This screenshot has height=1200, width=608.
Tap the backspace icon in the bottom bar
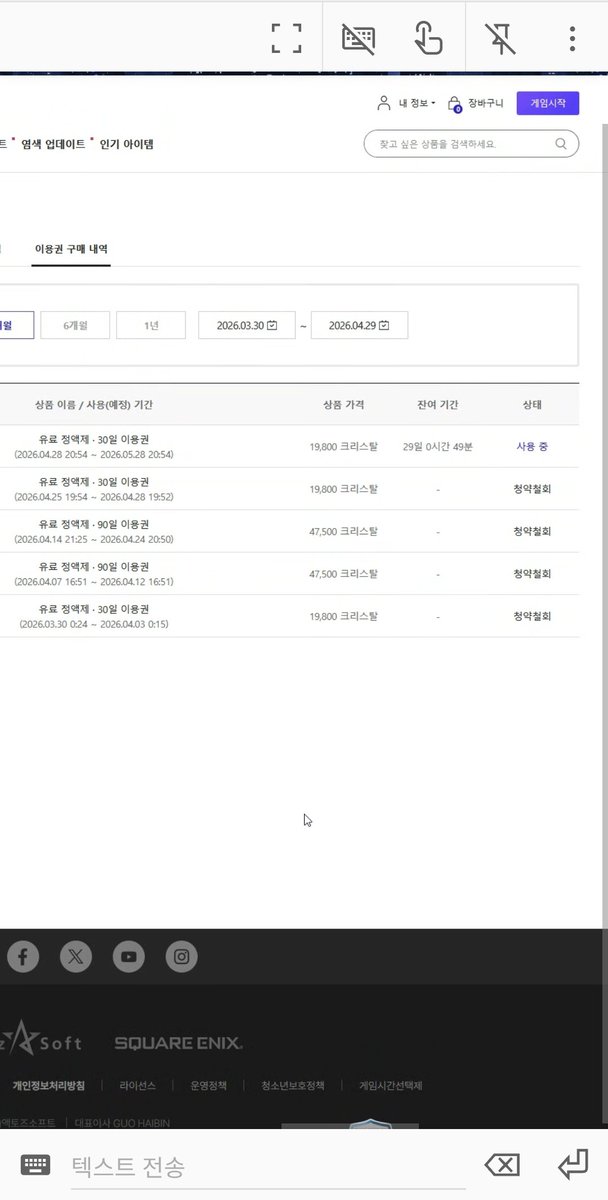click(502, 1164)
